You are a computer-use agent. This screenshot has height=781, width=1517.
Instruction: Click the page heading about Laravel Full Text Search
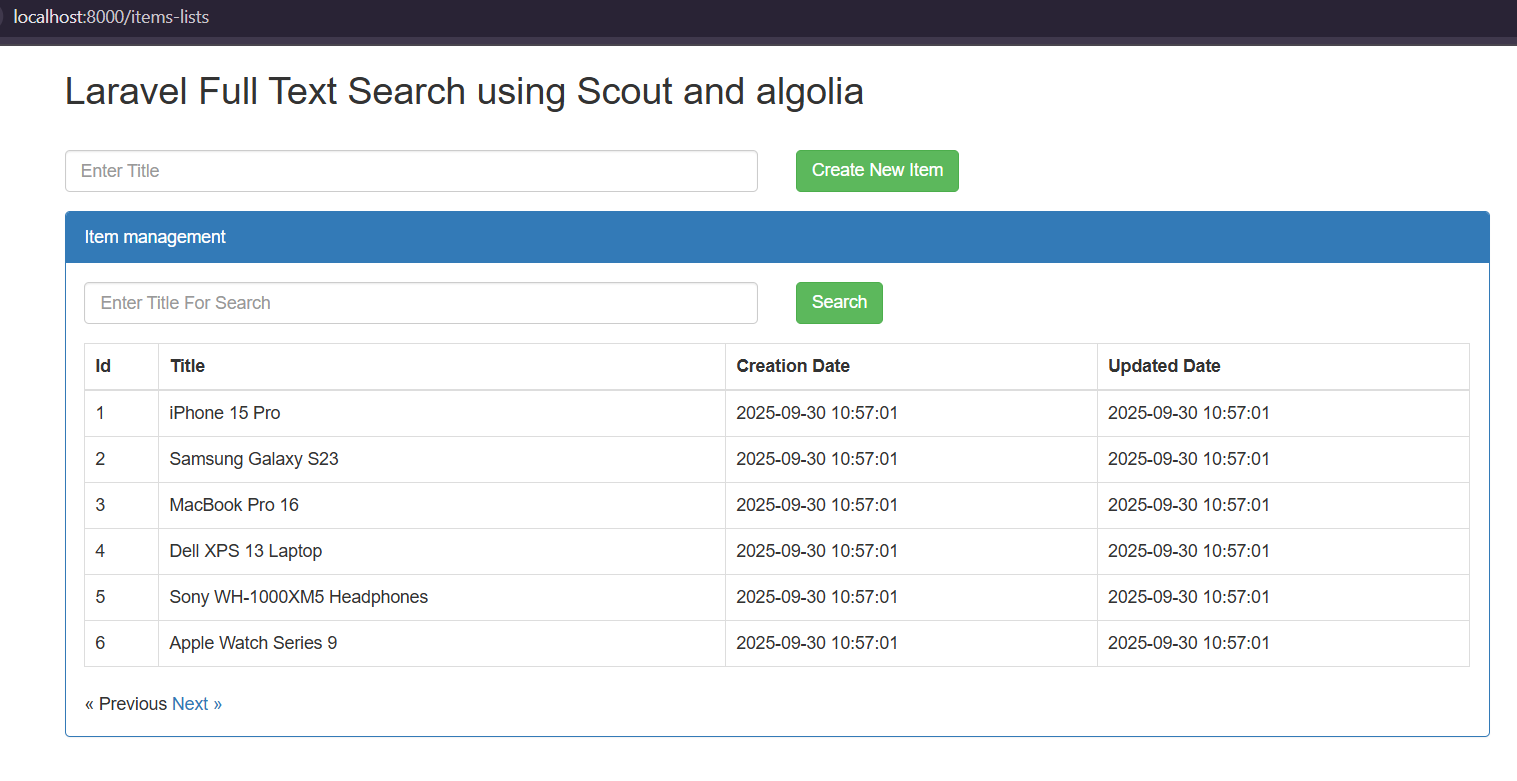pos(463,91)
